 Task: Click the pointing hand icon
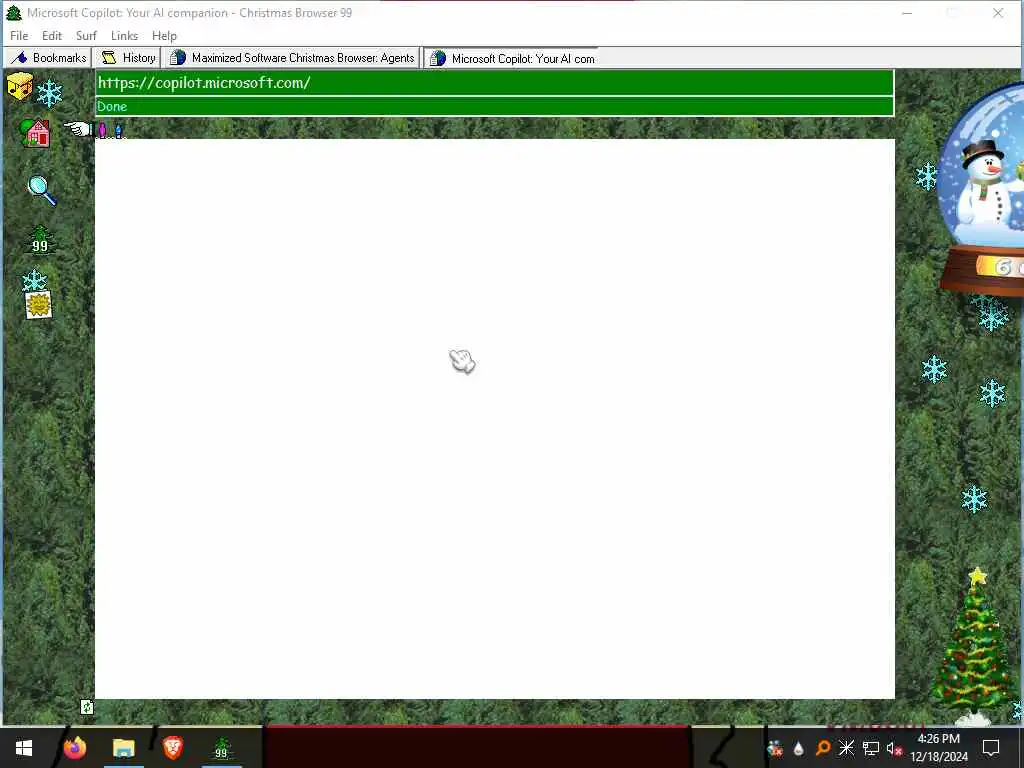point(78,129)
